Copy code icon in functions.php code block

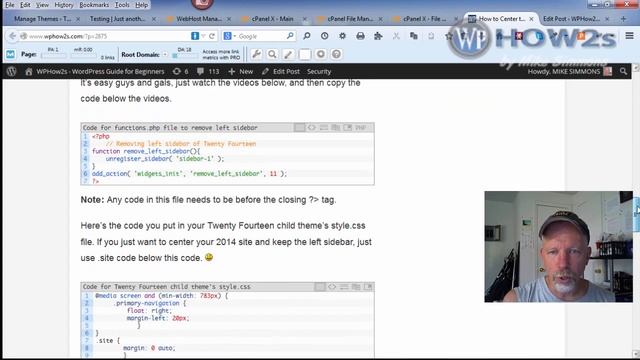pyautogui.click(x=336, y=128)
